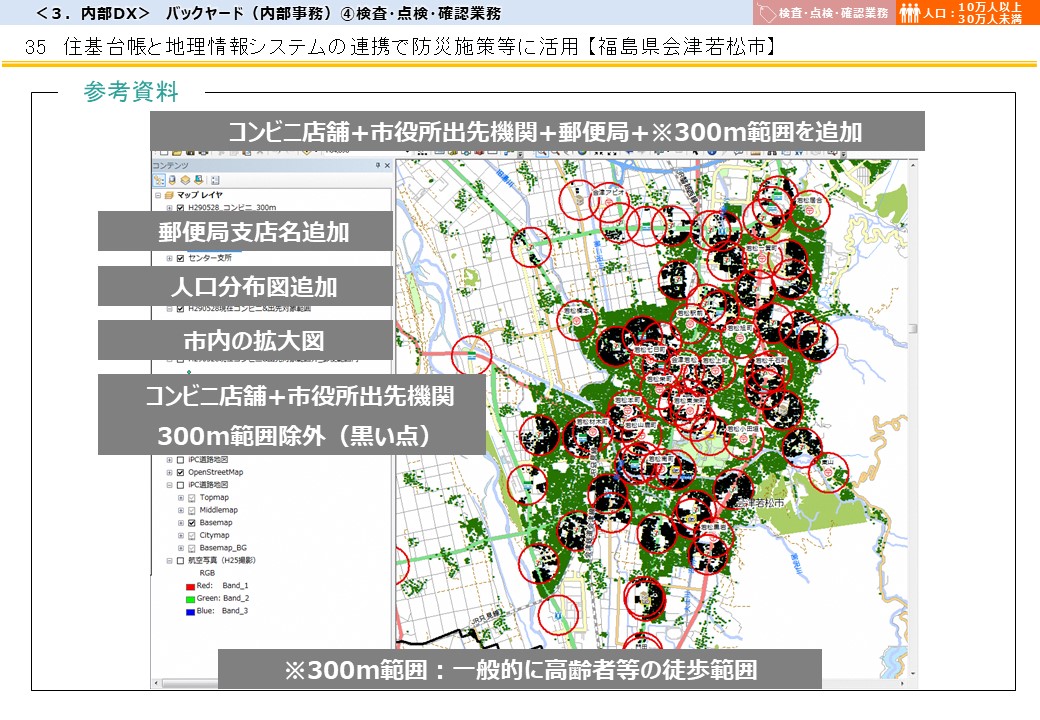Toggle the Middlemap sublayer checkbox
This screenshot has height=720, width=1040.
(192, 510)
